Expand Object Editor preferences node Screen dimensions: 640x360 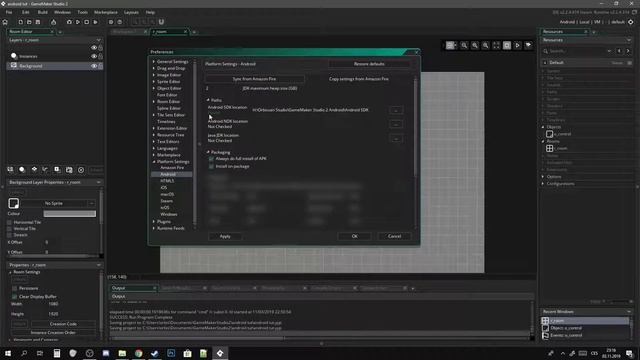coord(154,88)
